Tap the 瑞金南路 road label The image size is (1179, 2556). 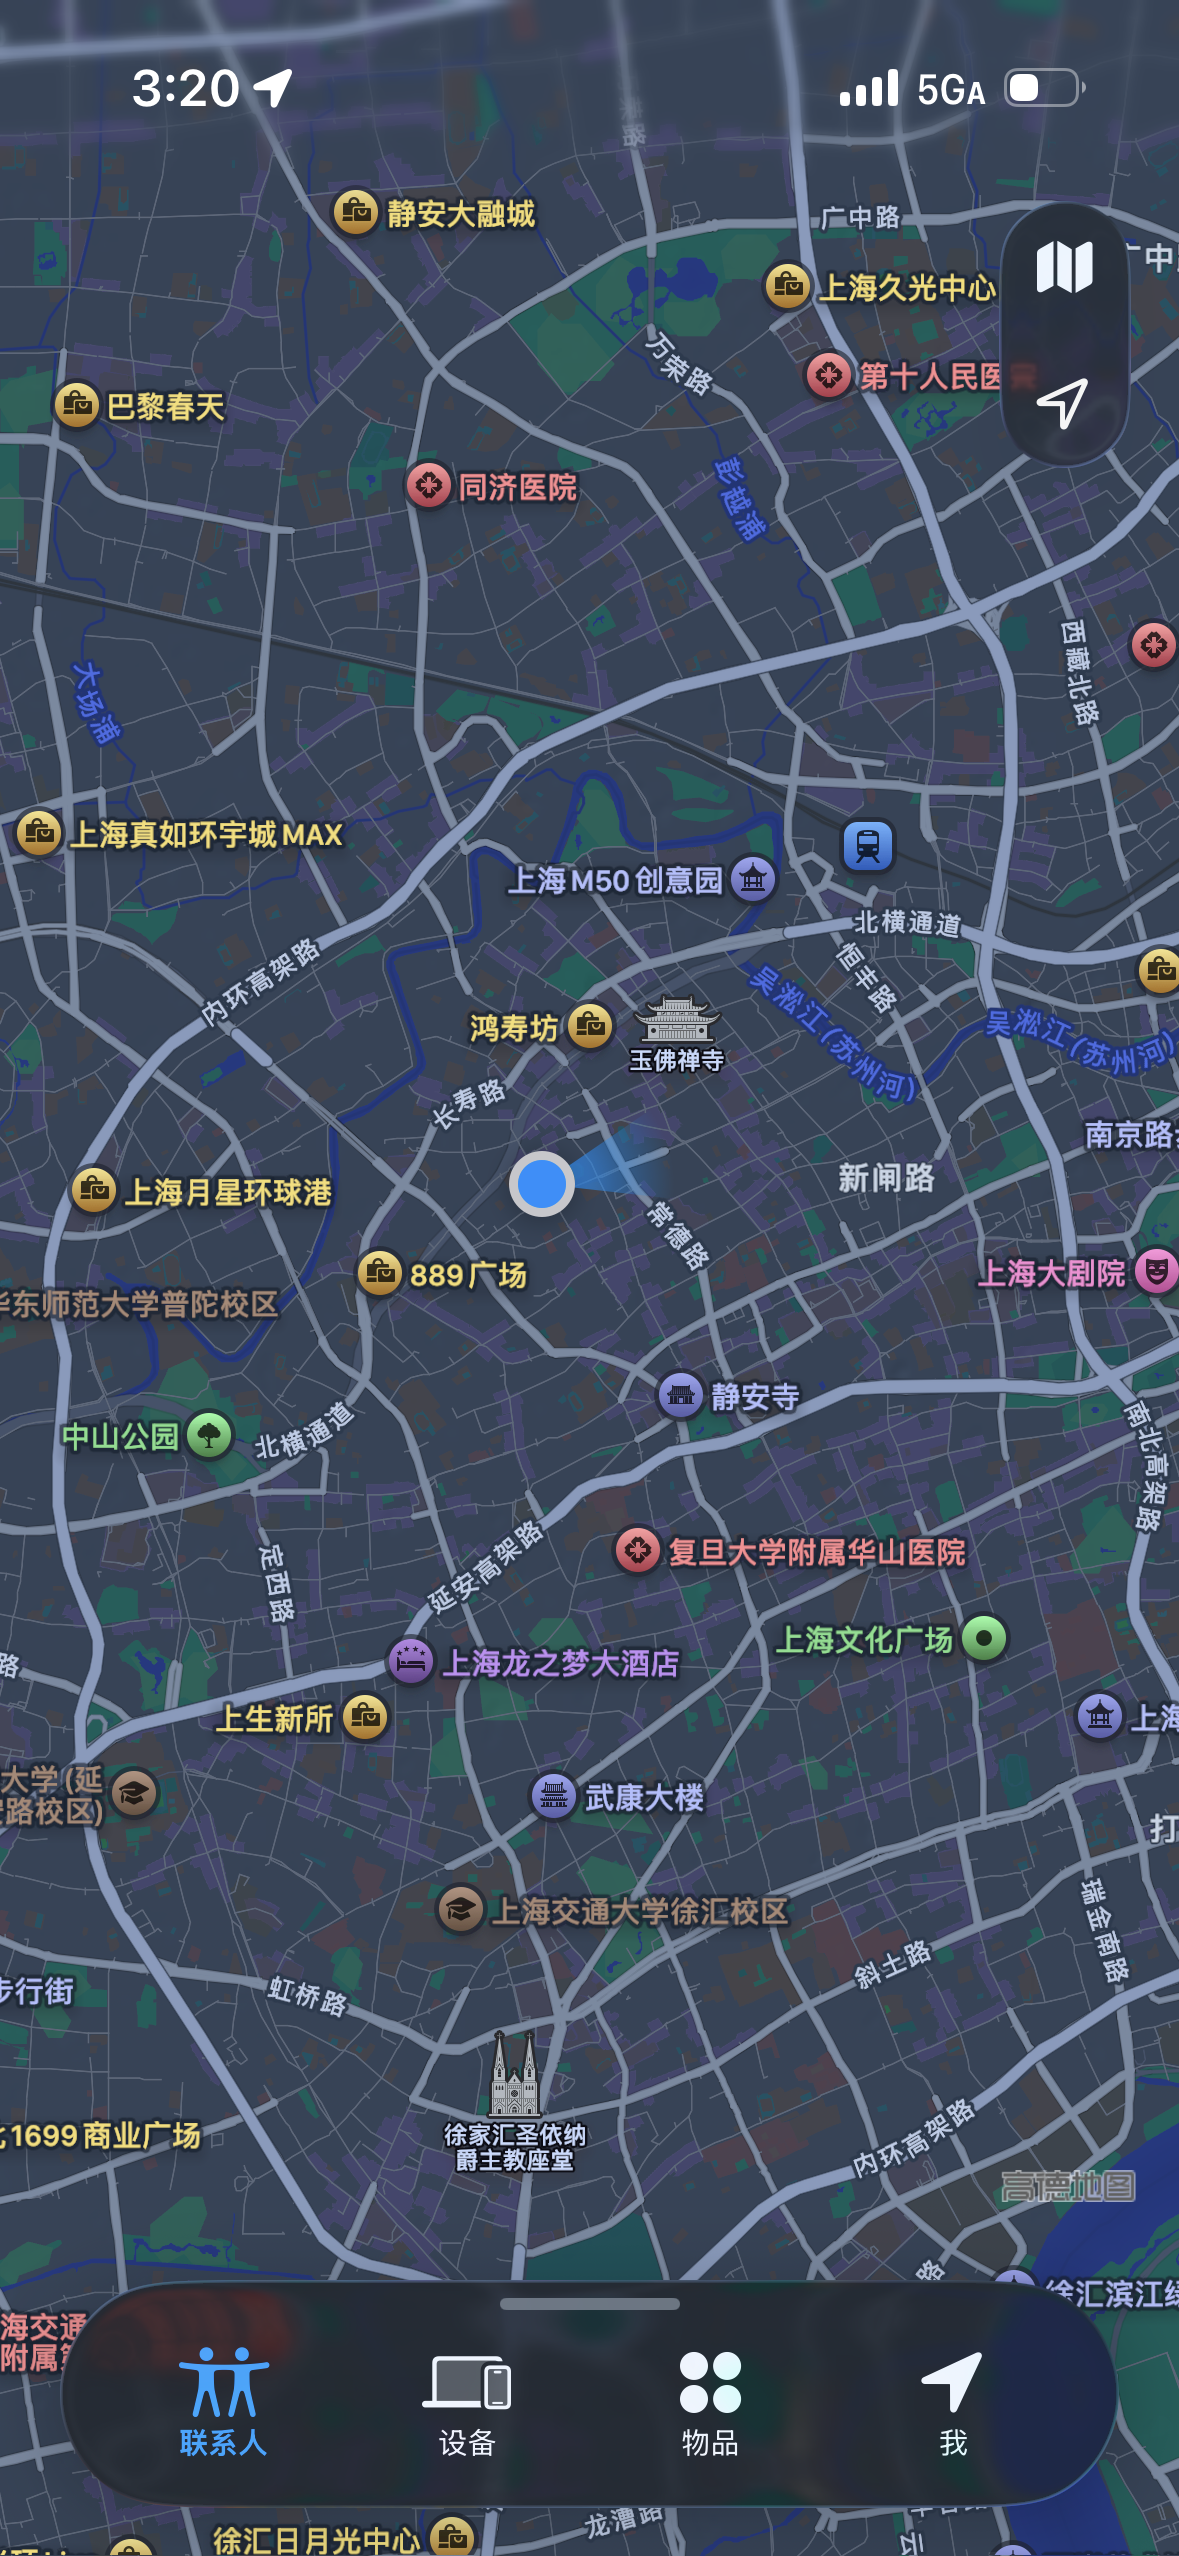pyautogui.click(x=1104, y=1930)
